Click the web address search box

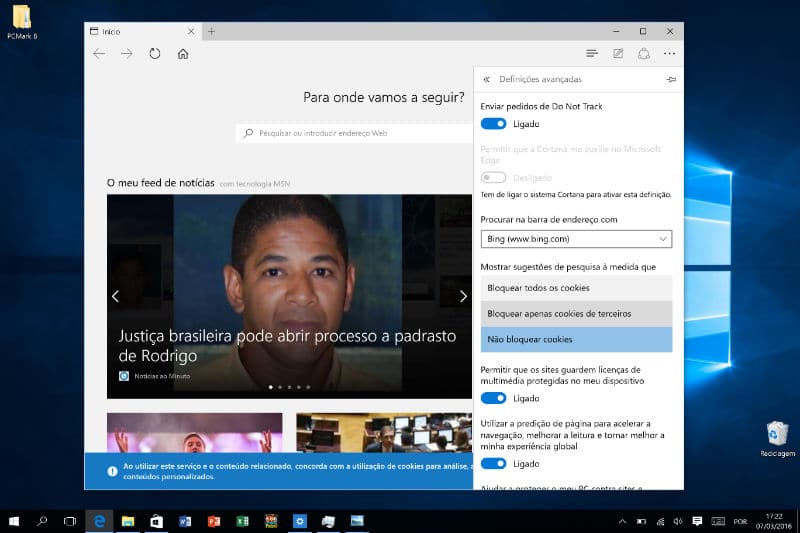pos(355,133)
